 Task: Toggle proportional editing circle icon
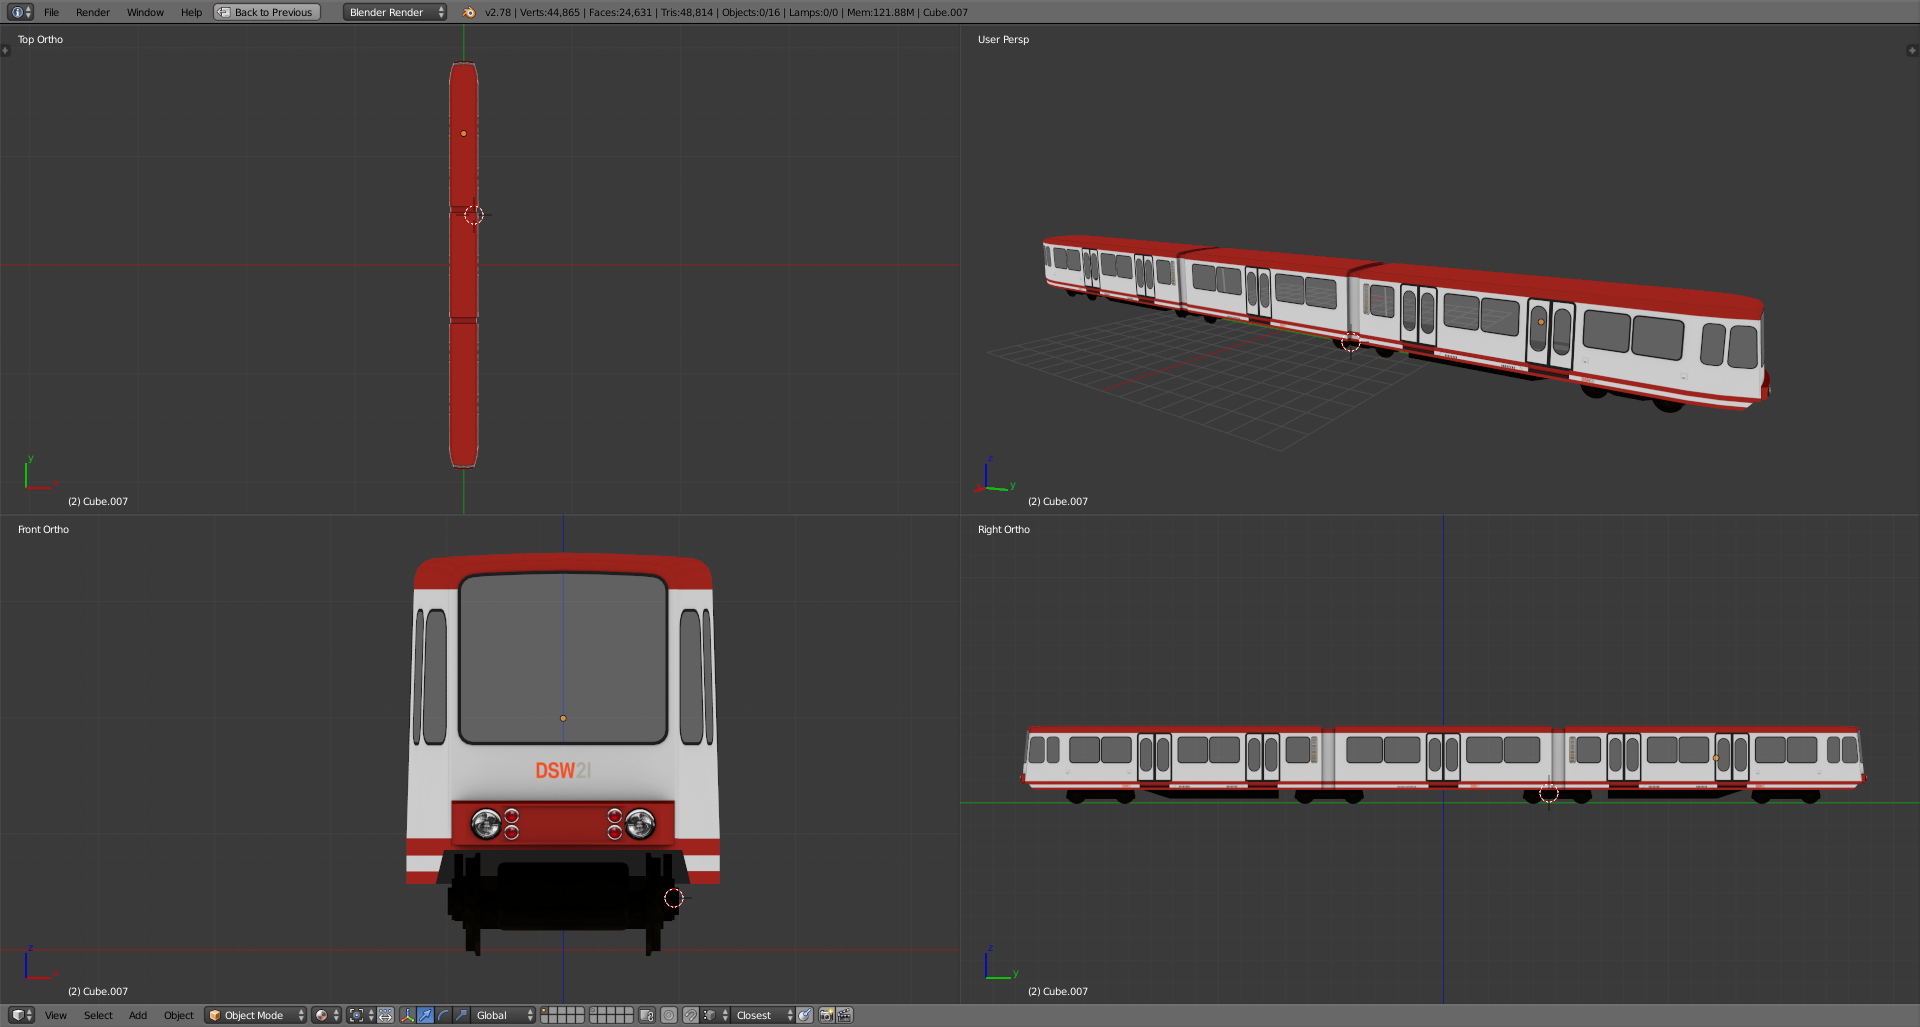[x=669, y=1015]
